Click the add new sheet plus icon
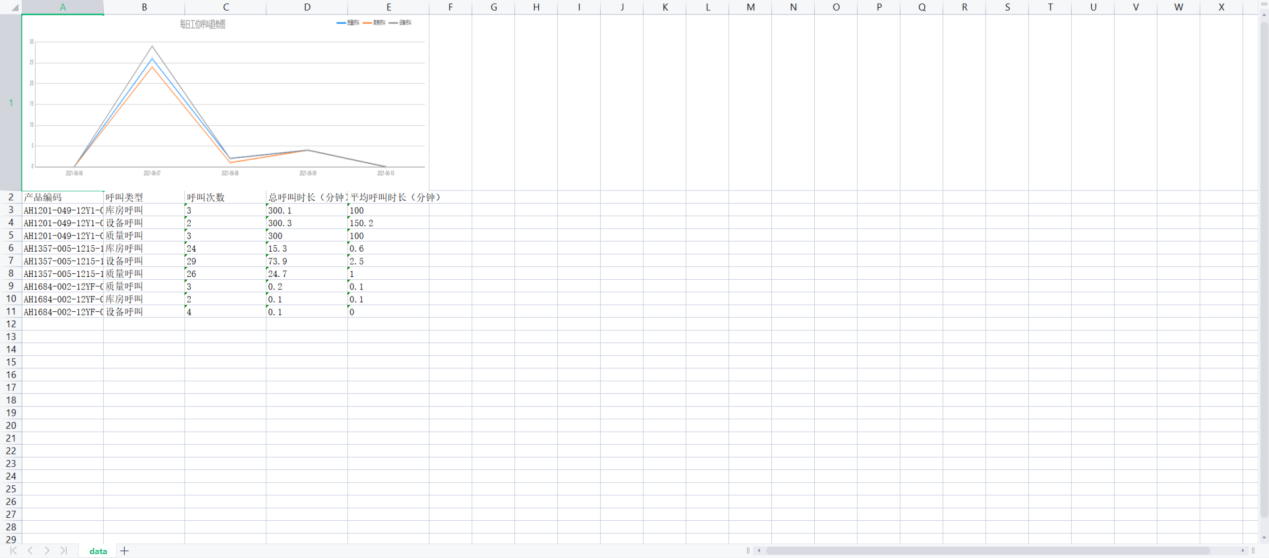 pos(124,551)
